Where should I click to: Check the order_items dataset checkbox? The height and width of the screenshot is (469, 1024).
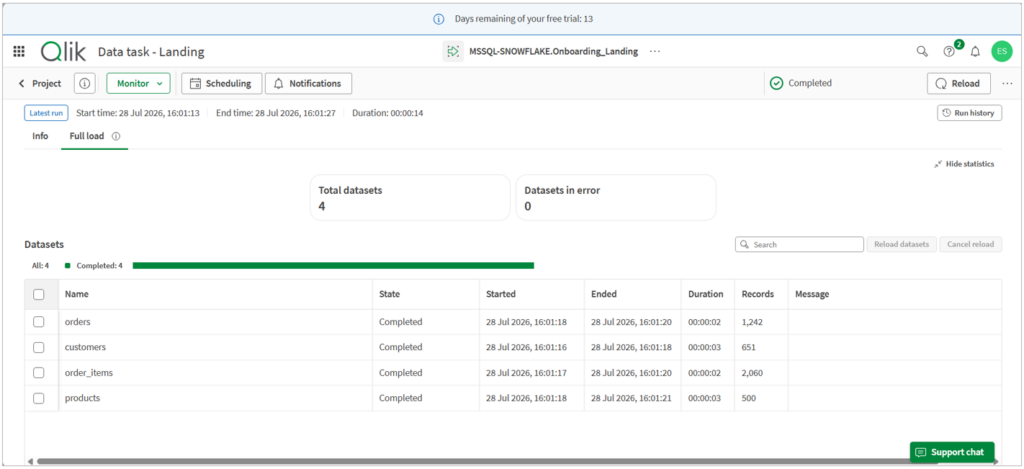pos(39,373)
